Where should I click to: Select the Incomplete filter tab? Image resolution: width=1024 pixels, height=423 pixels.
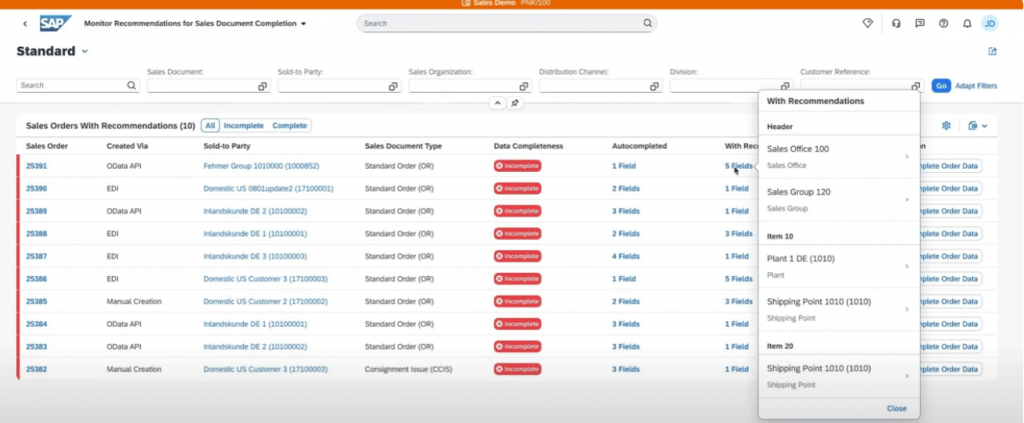pyautogui.click(x=244, y=125)
